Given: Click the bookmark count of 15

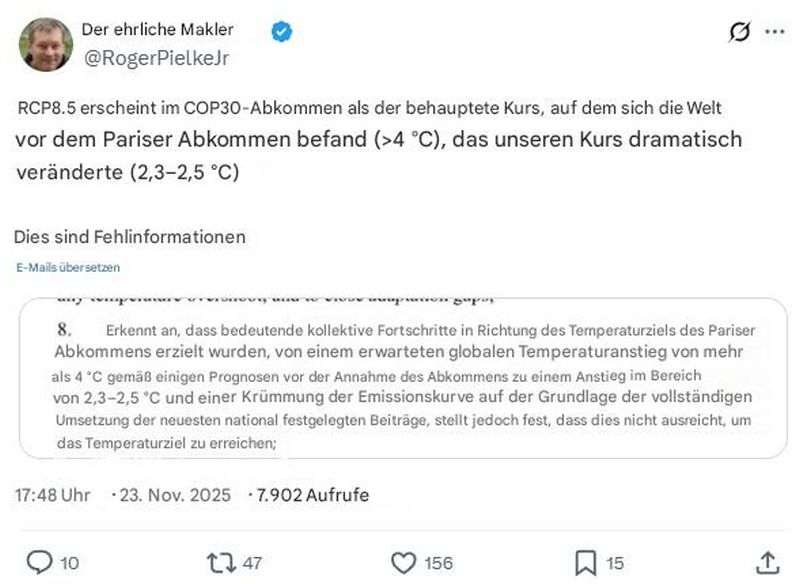Looking at the screenshot, I should click(615, 563).
